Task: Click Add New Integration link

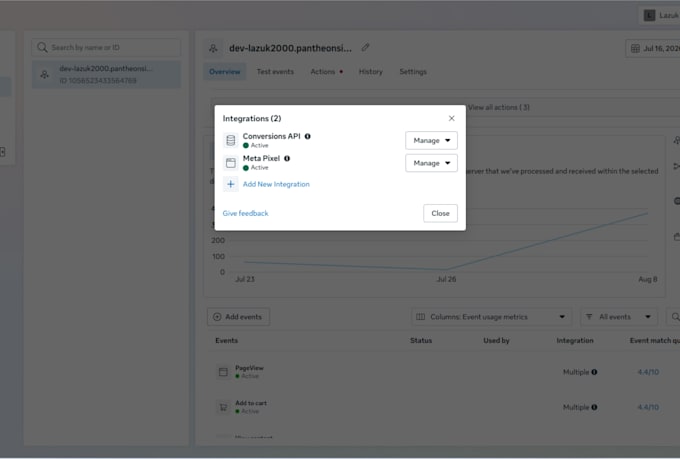Action: tap(276, 184)
